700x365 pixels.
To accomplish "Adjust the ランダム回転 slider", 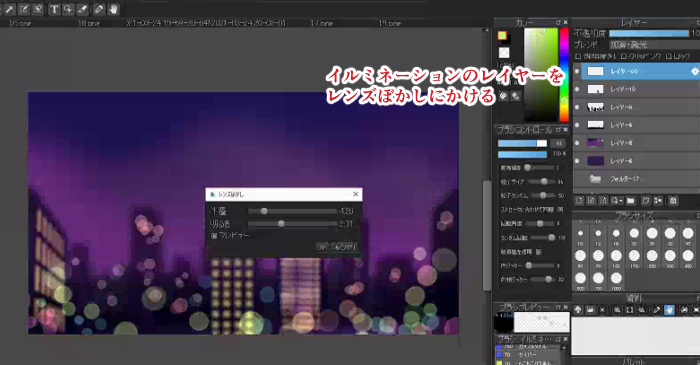I will point(543,237).
